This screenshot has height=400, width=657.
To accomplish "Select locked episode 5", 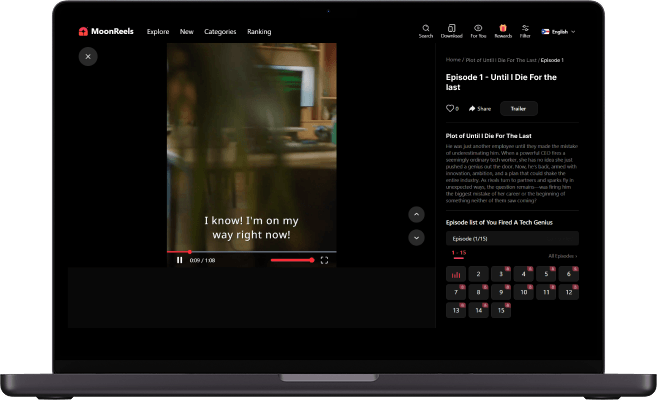I will click(x=546, y=274).
